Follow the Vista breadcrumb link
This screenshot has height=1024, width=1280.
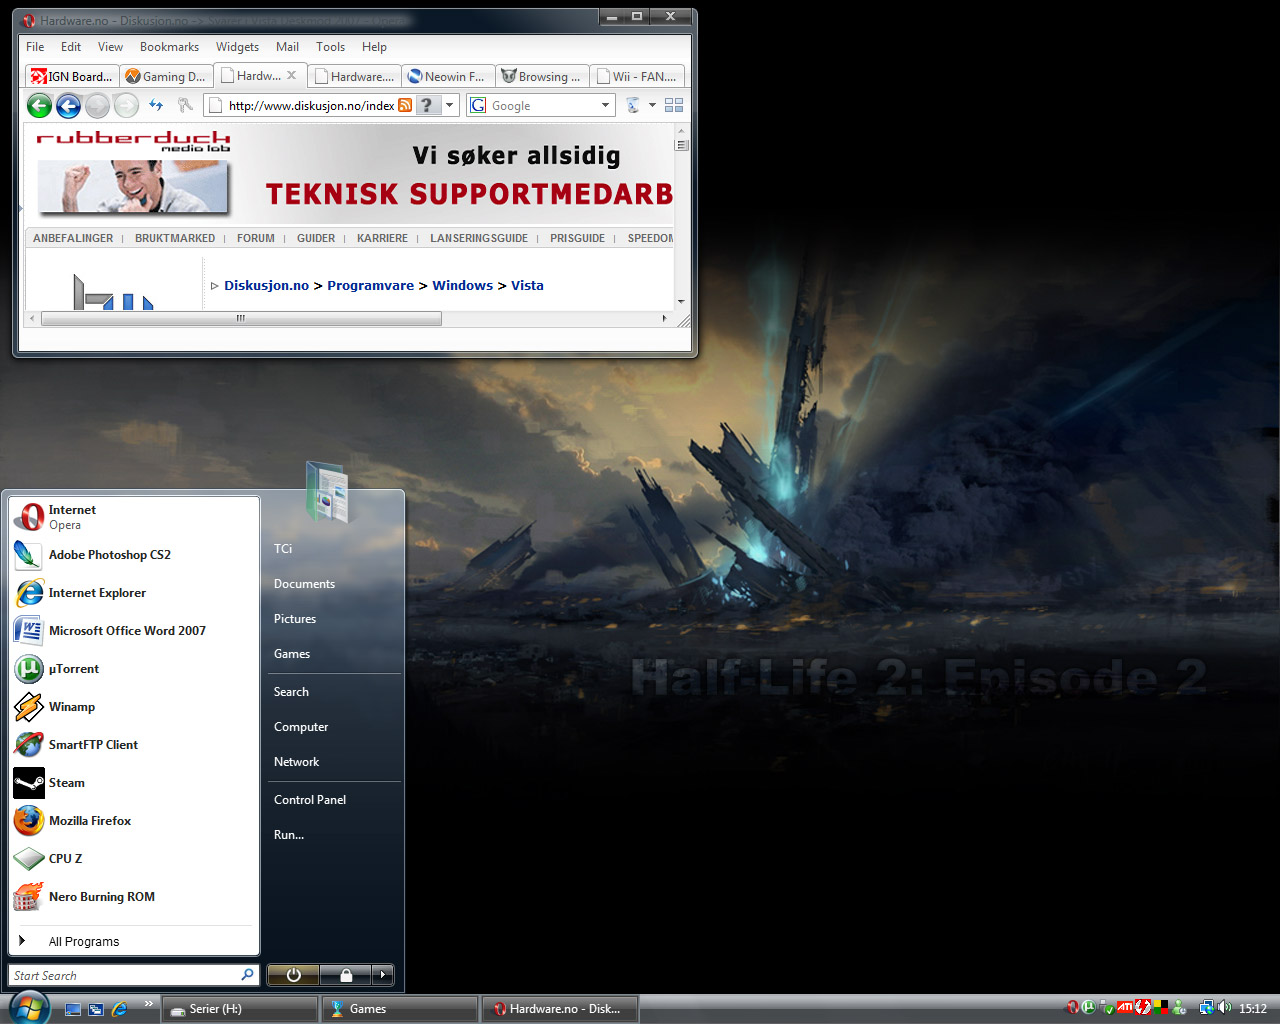(527, 286)
